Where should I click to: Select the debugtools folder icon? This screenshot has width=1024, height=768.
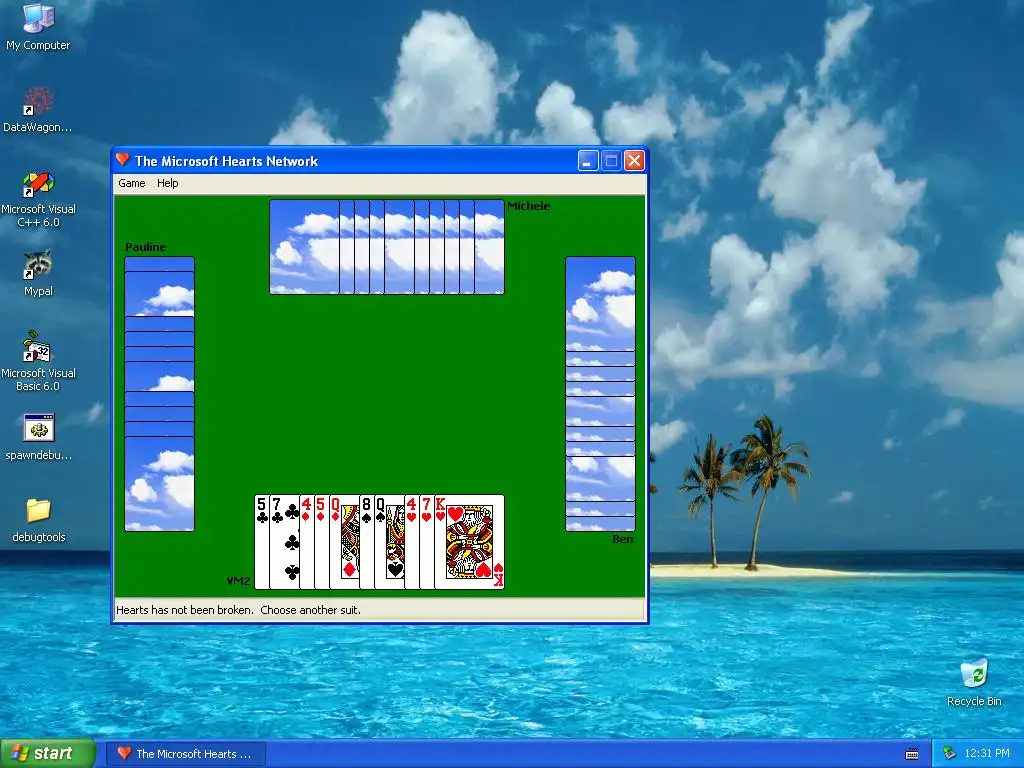click(x=39, y=520)
